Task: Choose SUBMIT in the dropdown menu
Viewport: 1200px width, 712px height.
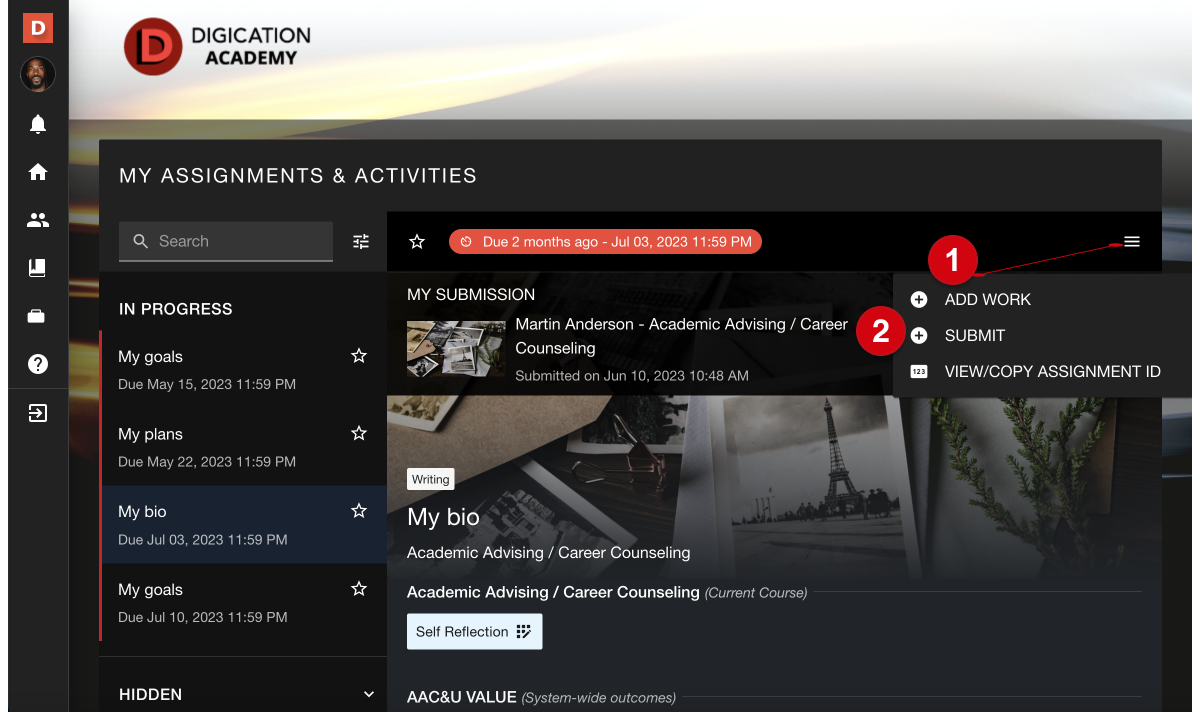Action: (974, 335)
